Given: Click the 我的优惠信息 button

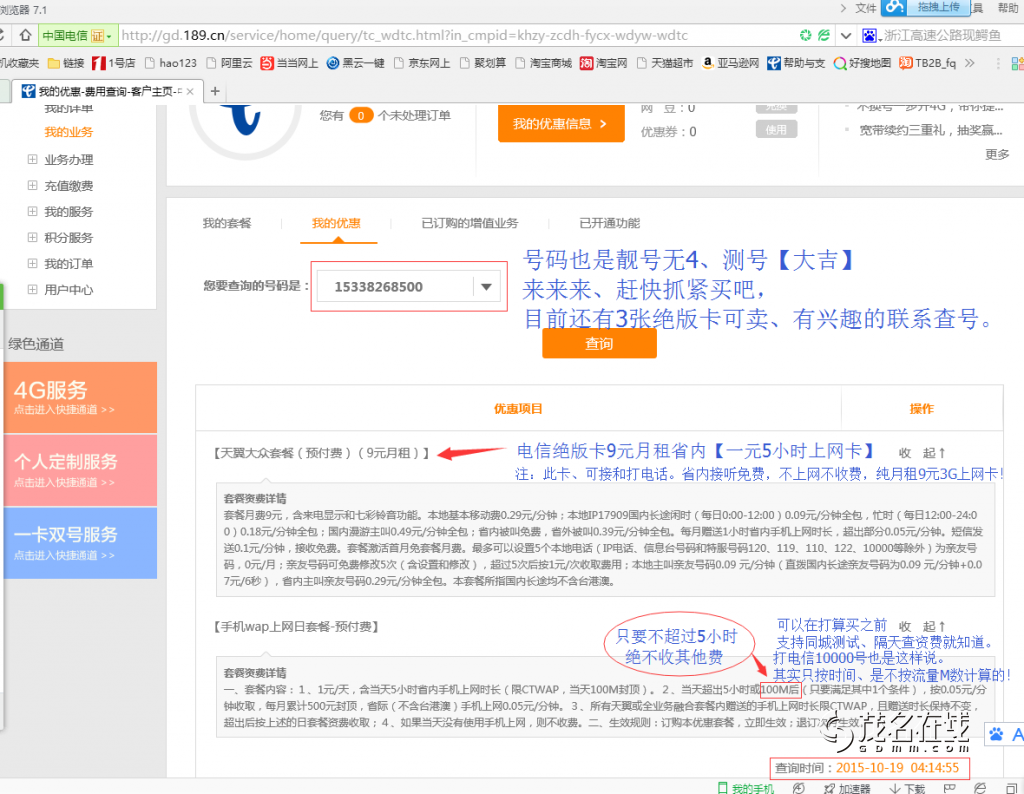Looking at the screenshot, I should coord(560,124).
